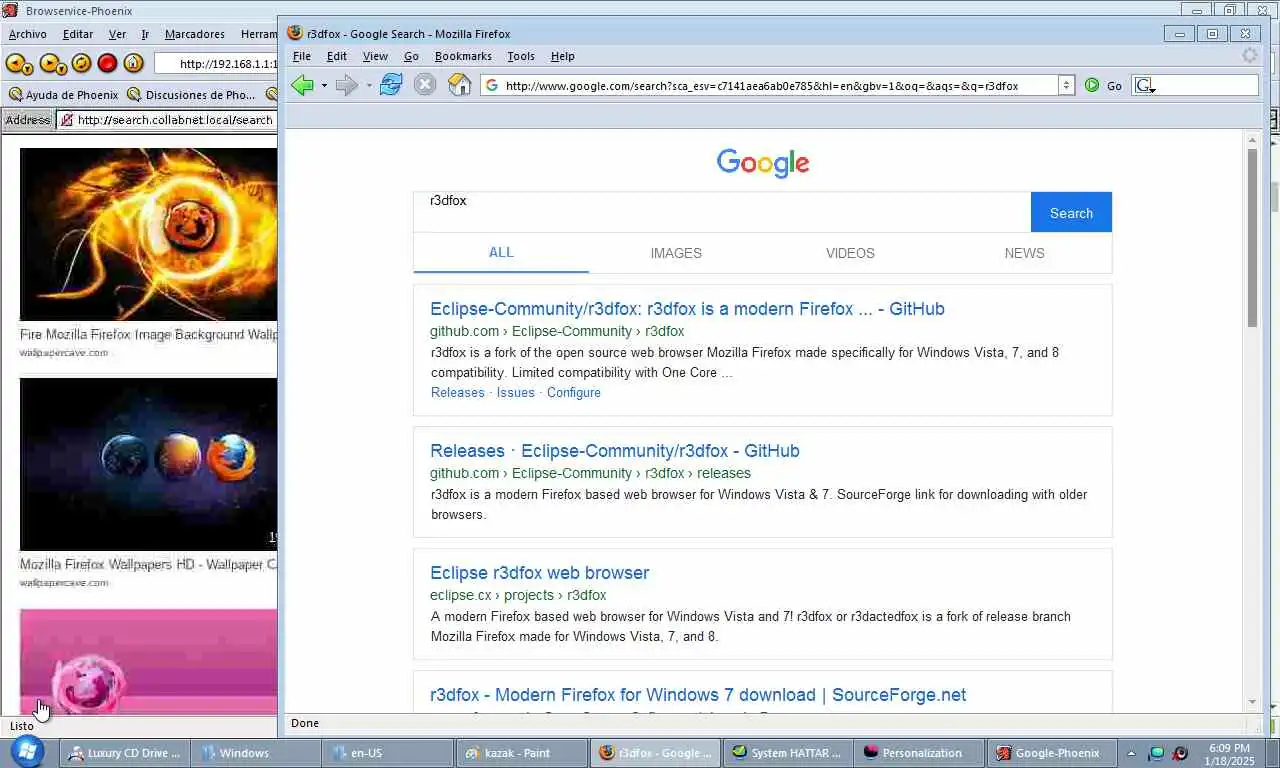
Task: Open Firefox Help menu
Action: point(563,56)
